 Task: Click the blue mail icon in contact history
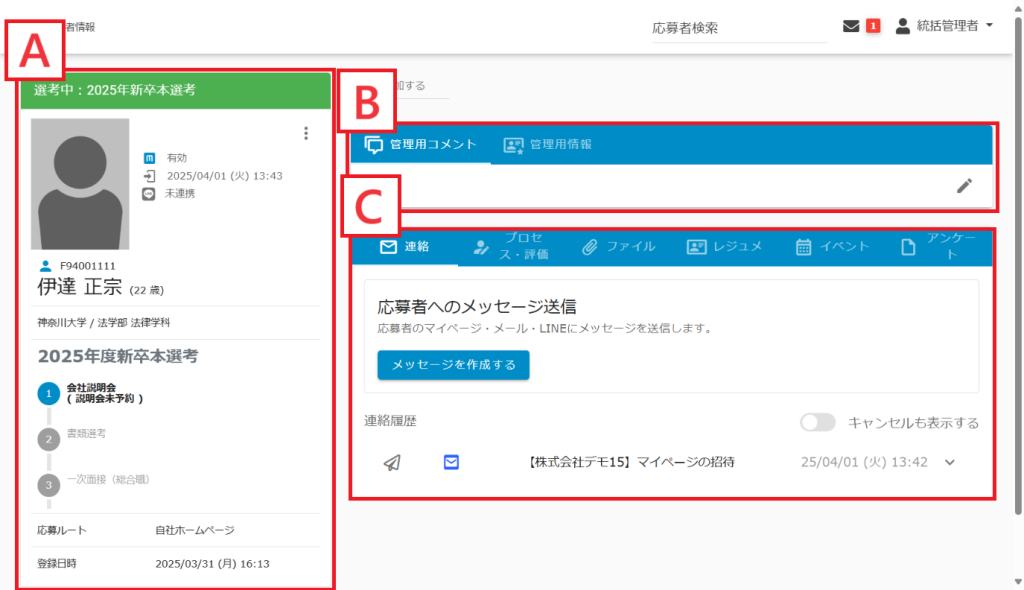pyautogui.click(x=451, y=462)
